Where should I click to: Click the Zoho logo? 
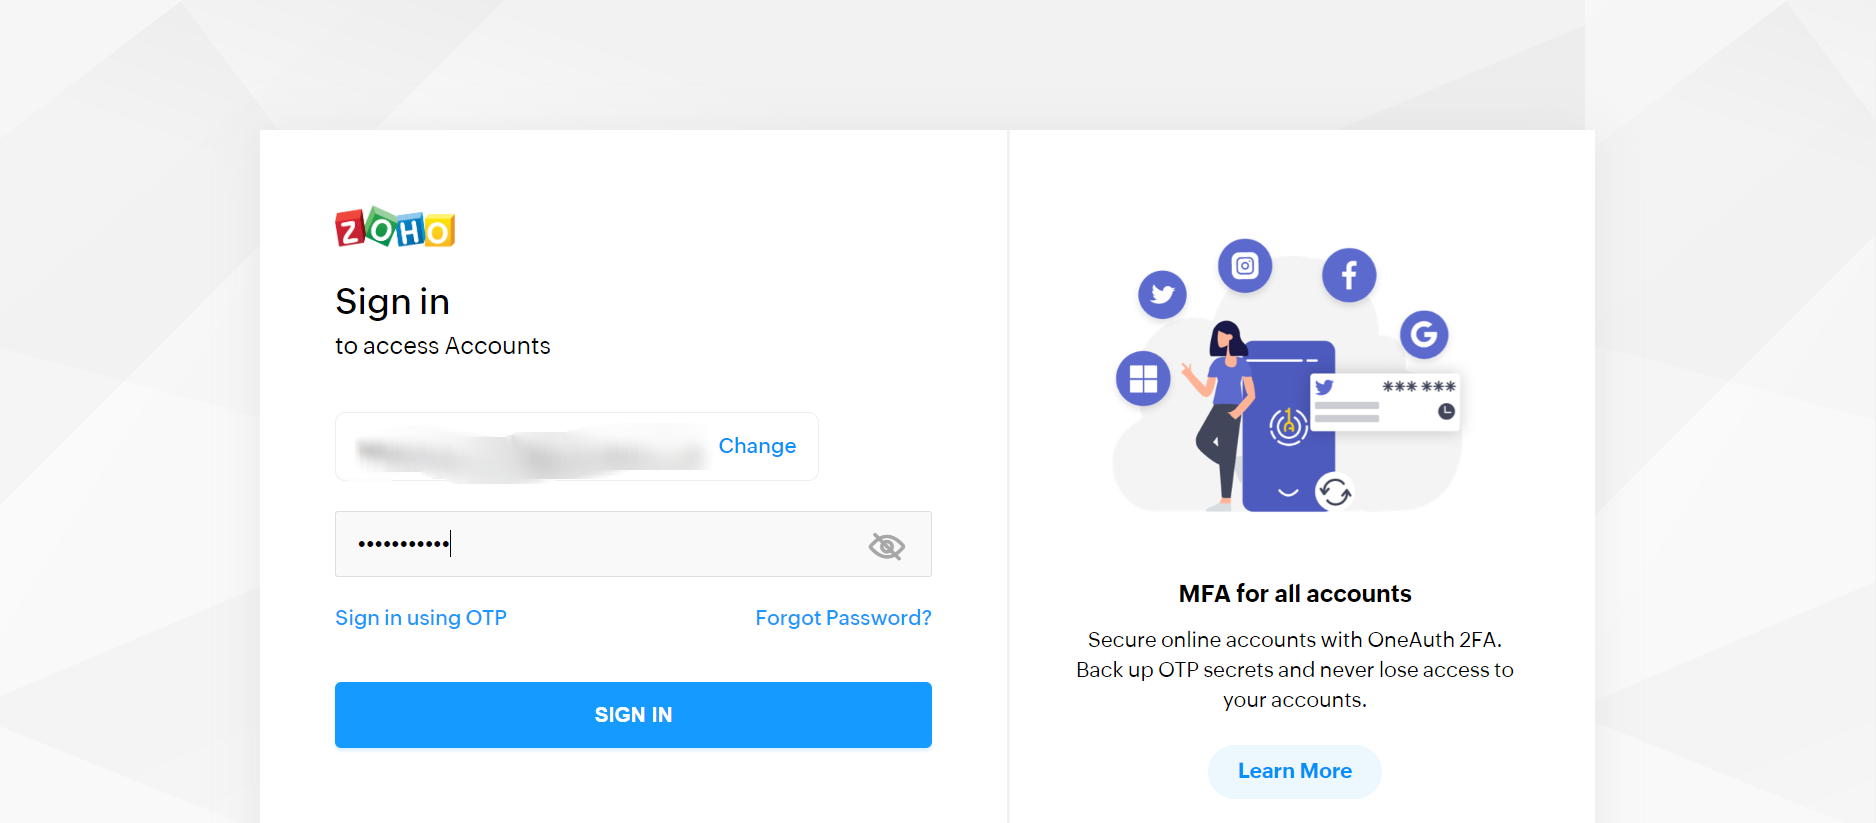click(x=395, y=228)
